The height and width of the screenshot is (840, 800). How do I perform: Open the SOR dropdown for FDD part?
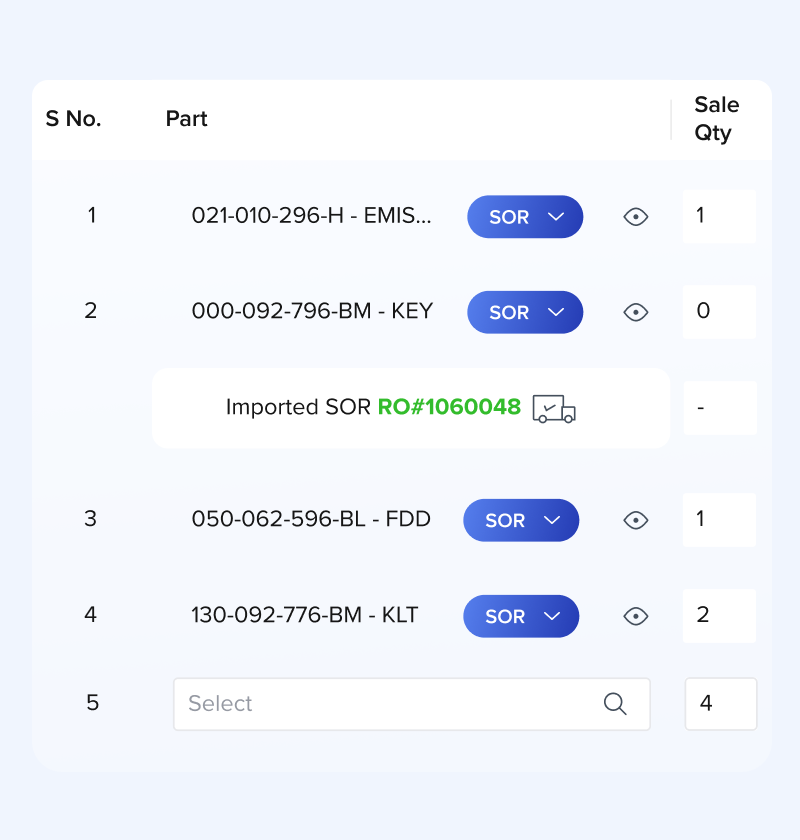tap(521, 520)
